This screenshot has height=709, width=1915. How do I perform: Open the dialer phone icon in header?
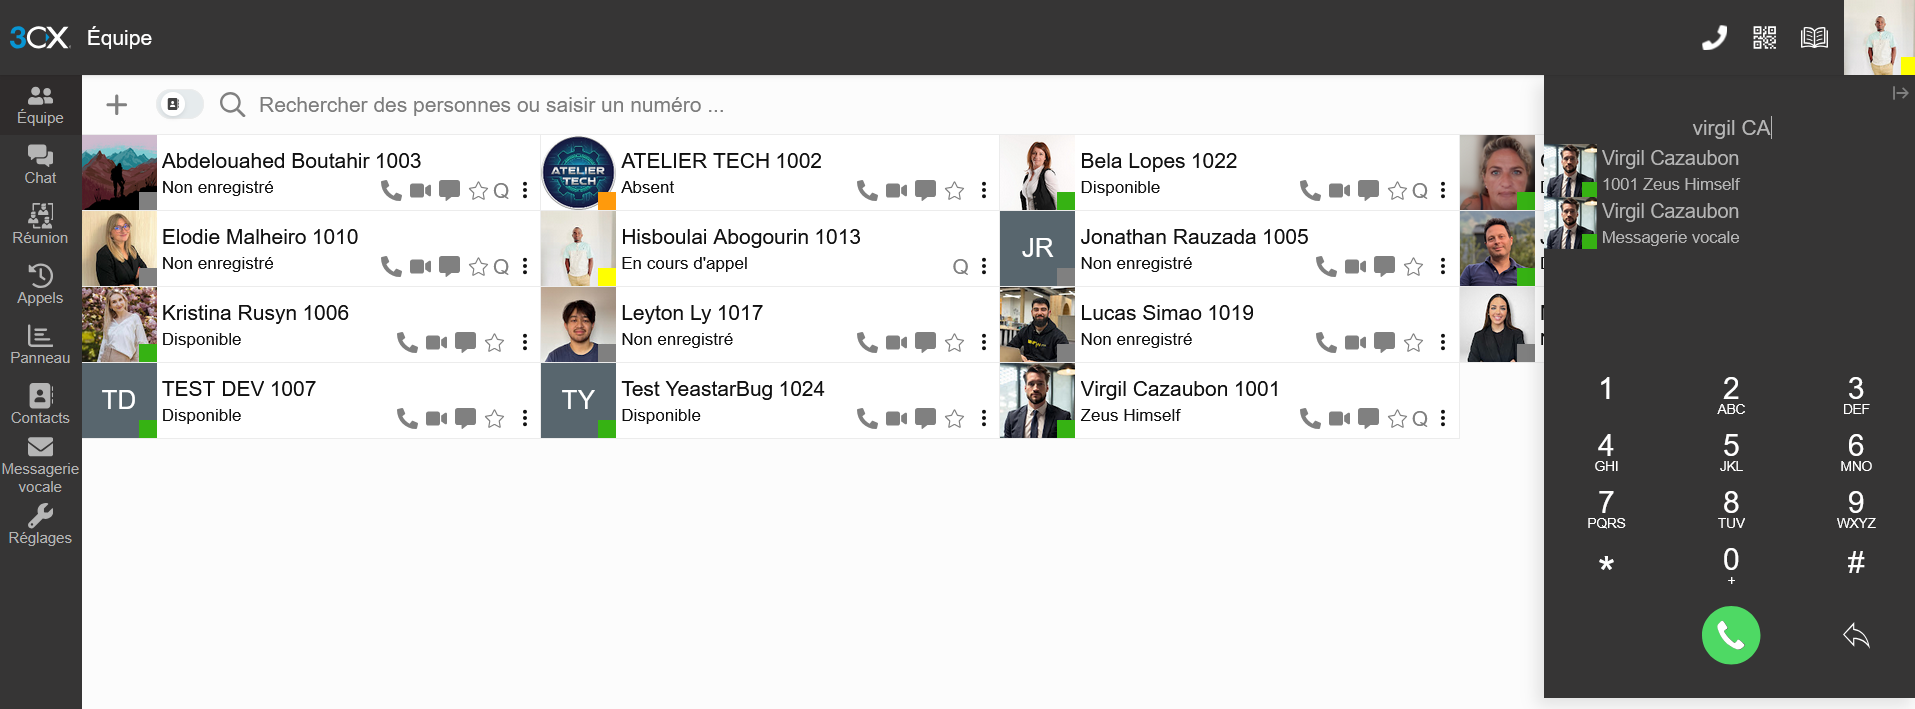coord(1714,38)
